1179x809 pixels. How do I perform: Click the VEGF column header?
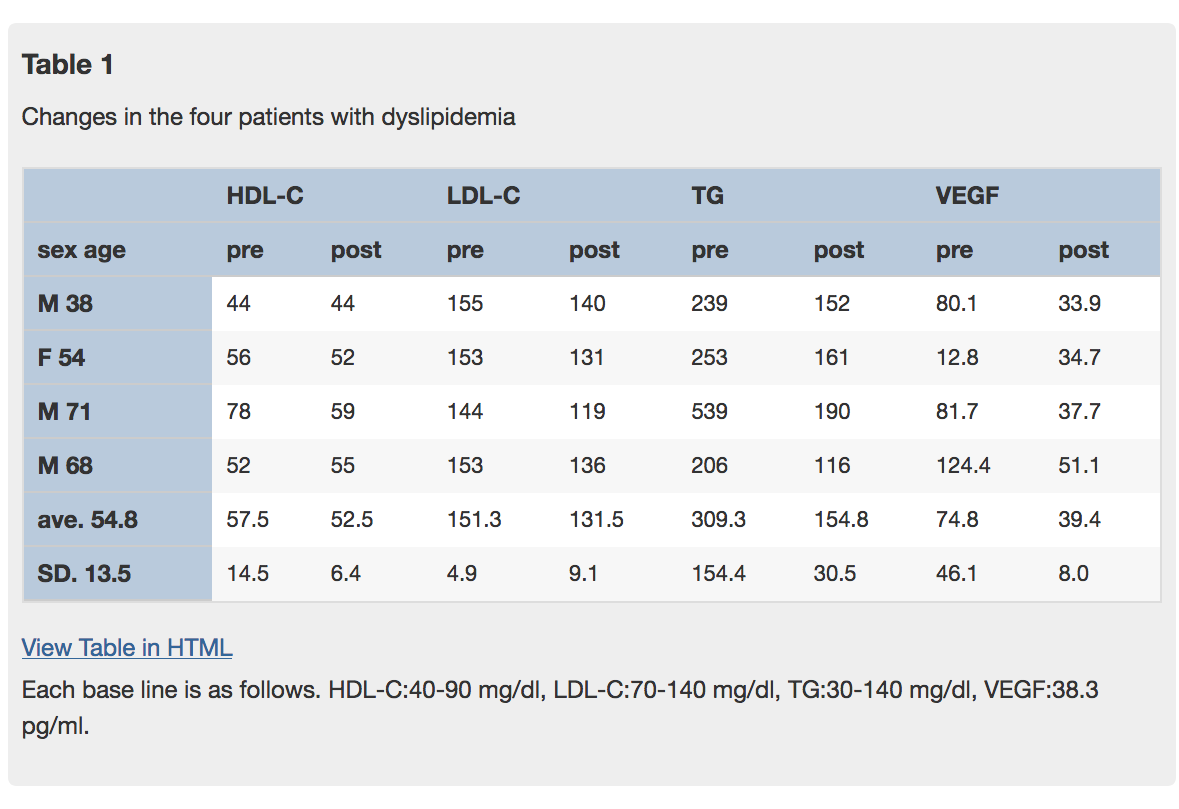967,196
